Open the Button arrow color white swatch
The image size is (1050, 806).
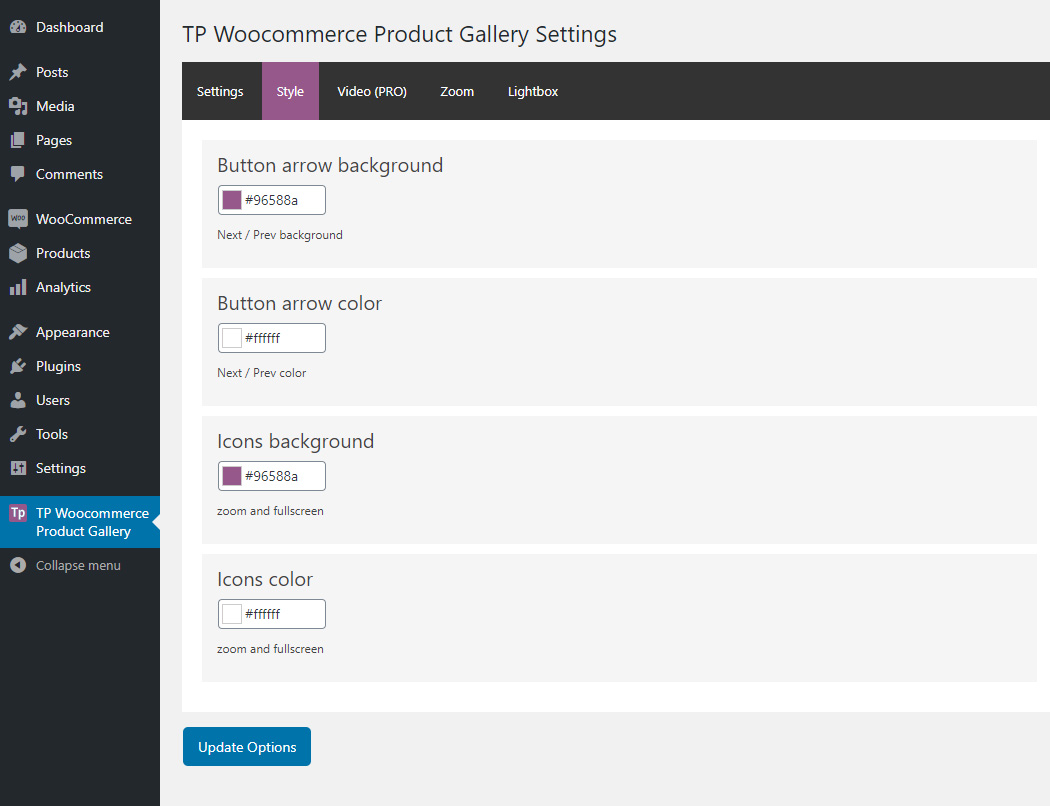pos(232,338)
